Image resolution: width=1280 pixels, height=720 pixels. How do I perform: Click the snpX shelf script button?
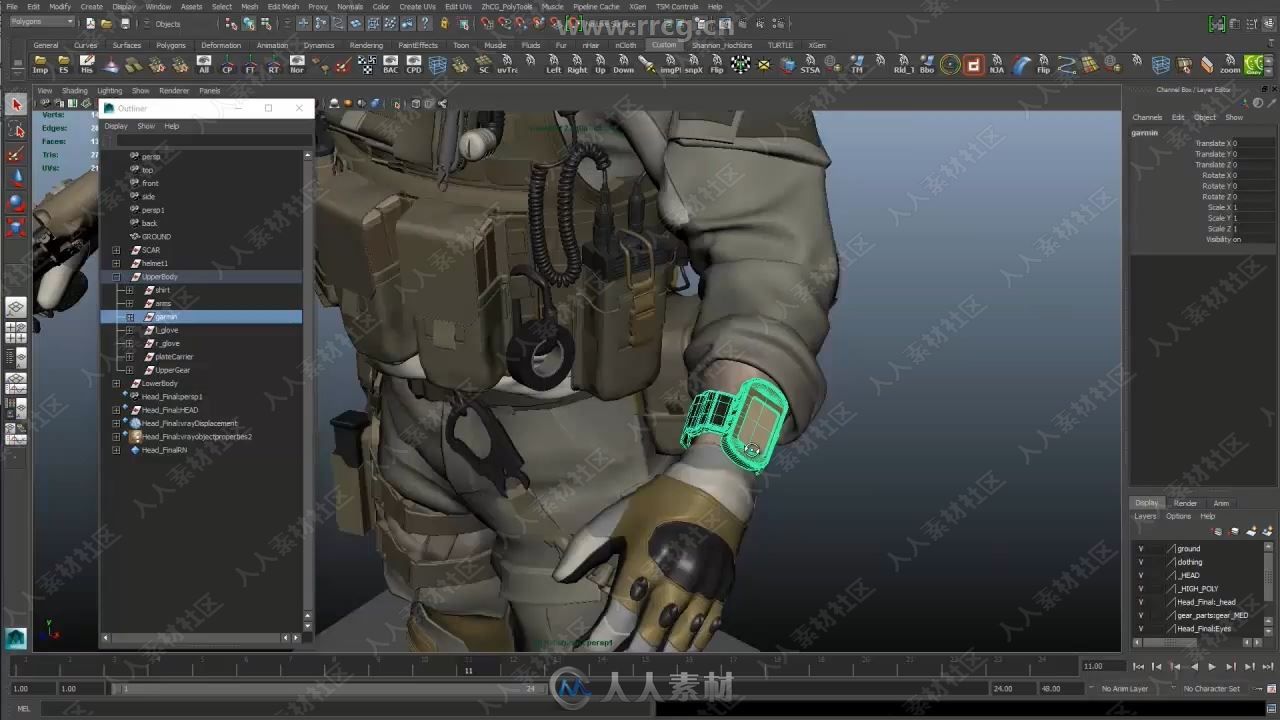694,66
